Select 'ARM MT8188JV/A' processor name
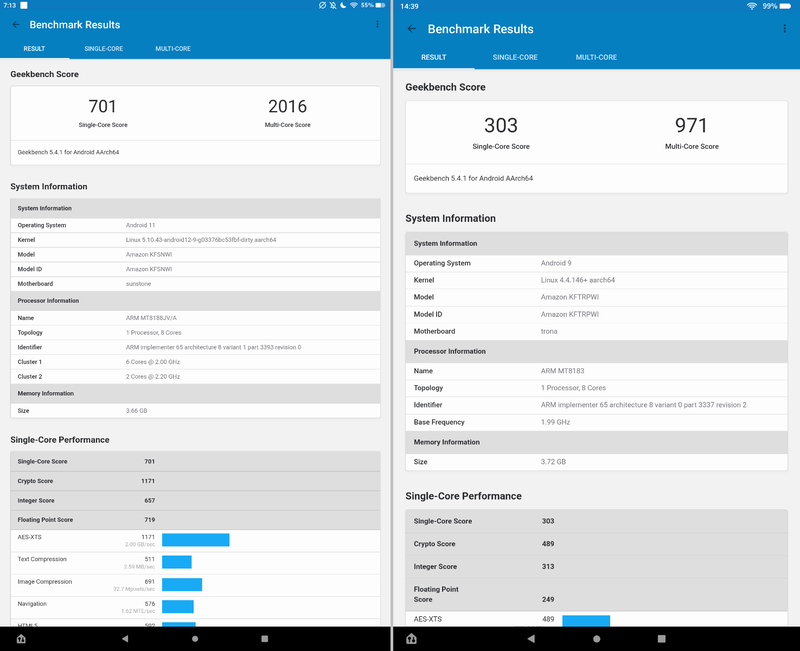Viewport: 800px width, 651px height. point(151,318)
